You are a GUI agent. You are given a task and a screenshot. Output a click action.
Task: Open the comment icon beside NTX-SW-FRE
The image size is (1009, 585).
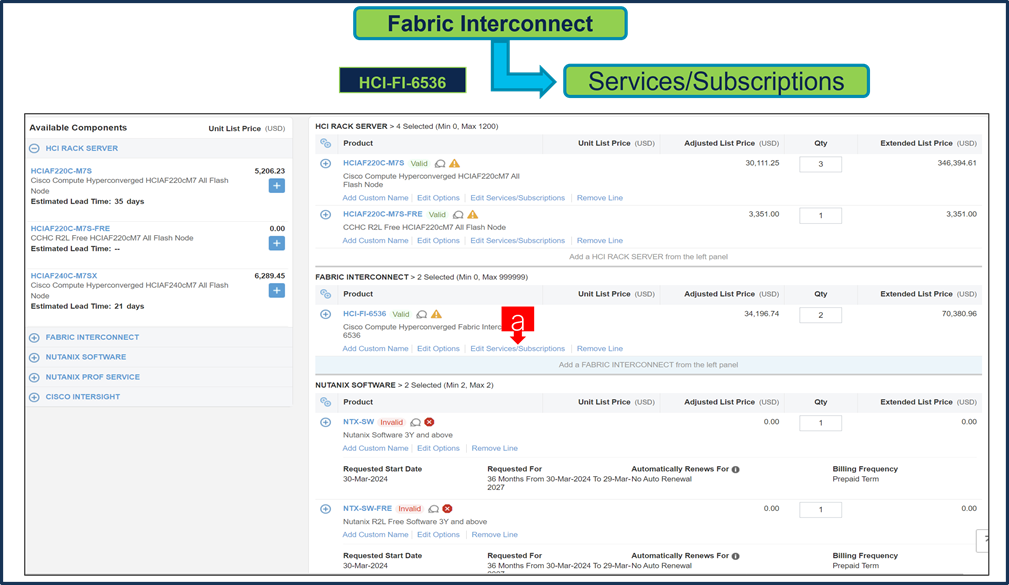click(434, 508)
